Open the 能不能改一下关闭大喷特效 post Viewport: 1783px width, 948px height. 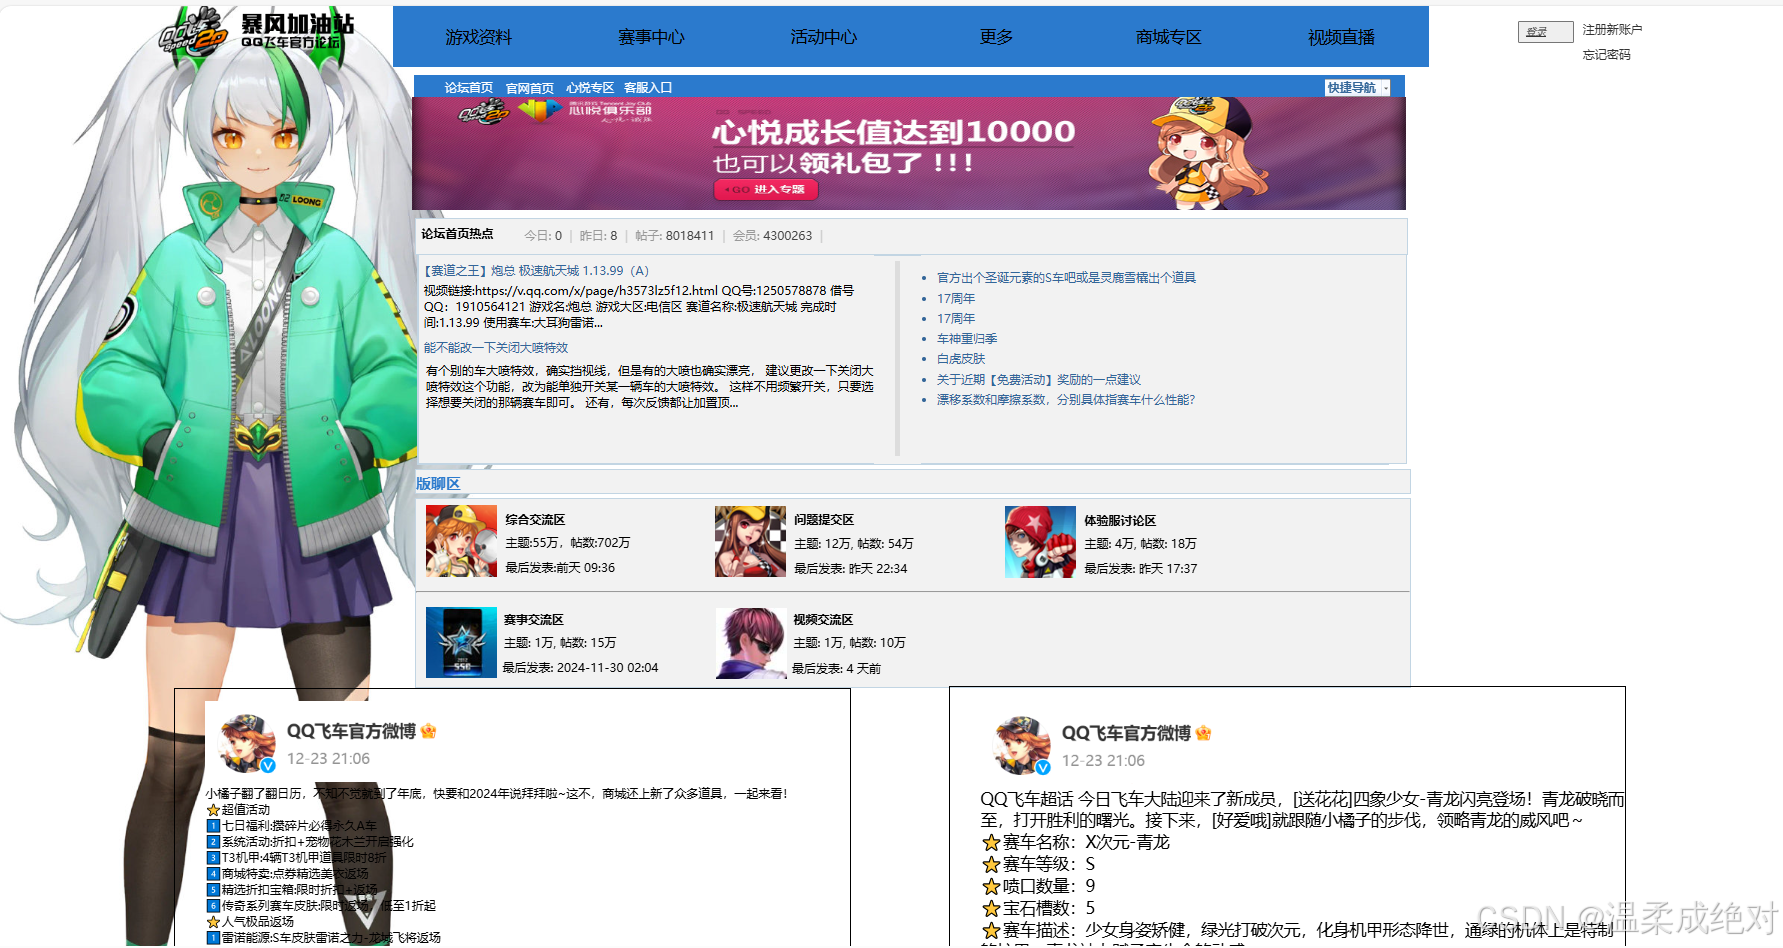[x=496, y=348]
